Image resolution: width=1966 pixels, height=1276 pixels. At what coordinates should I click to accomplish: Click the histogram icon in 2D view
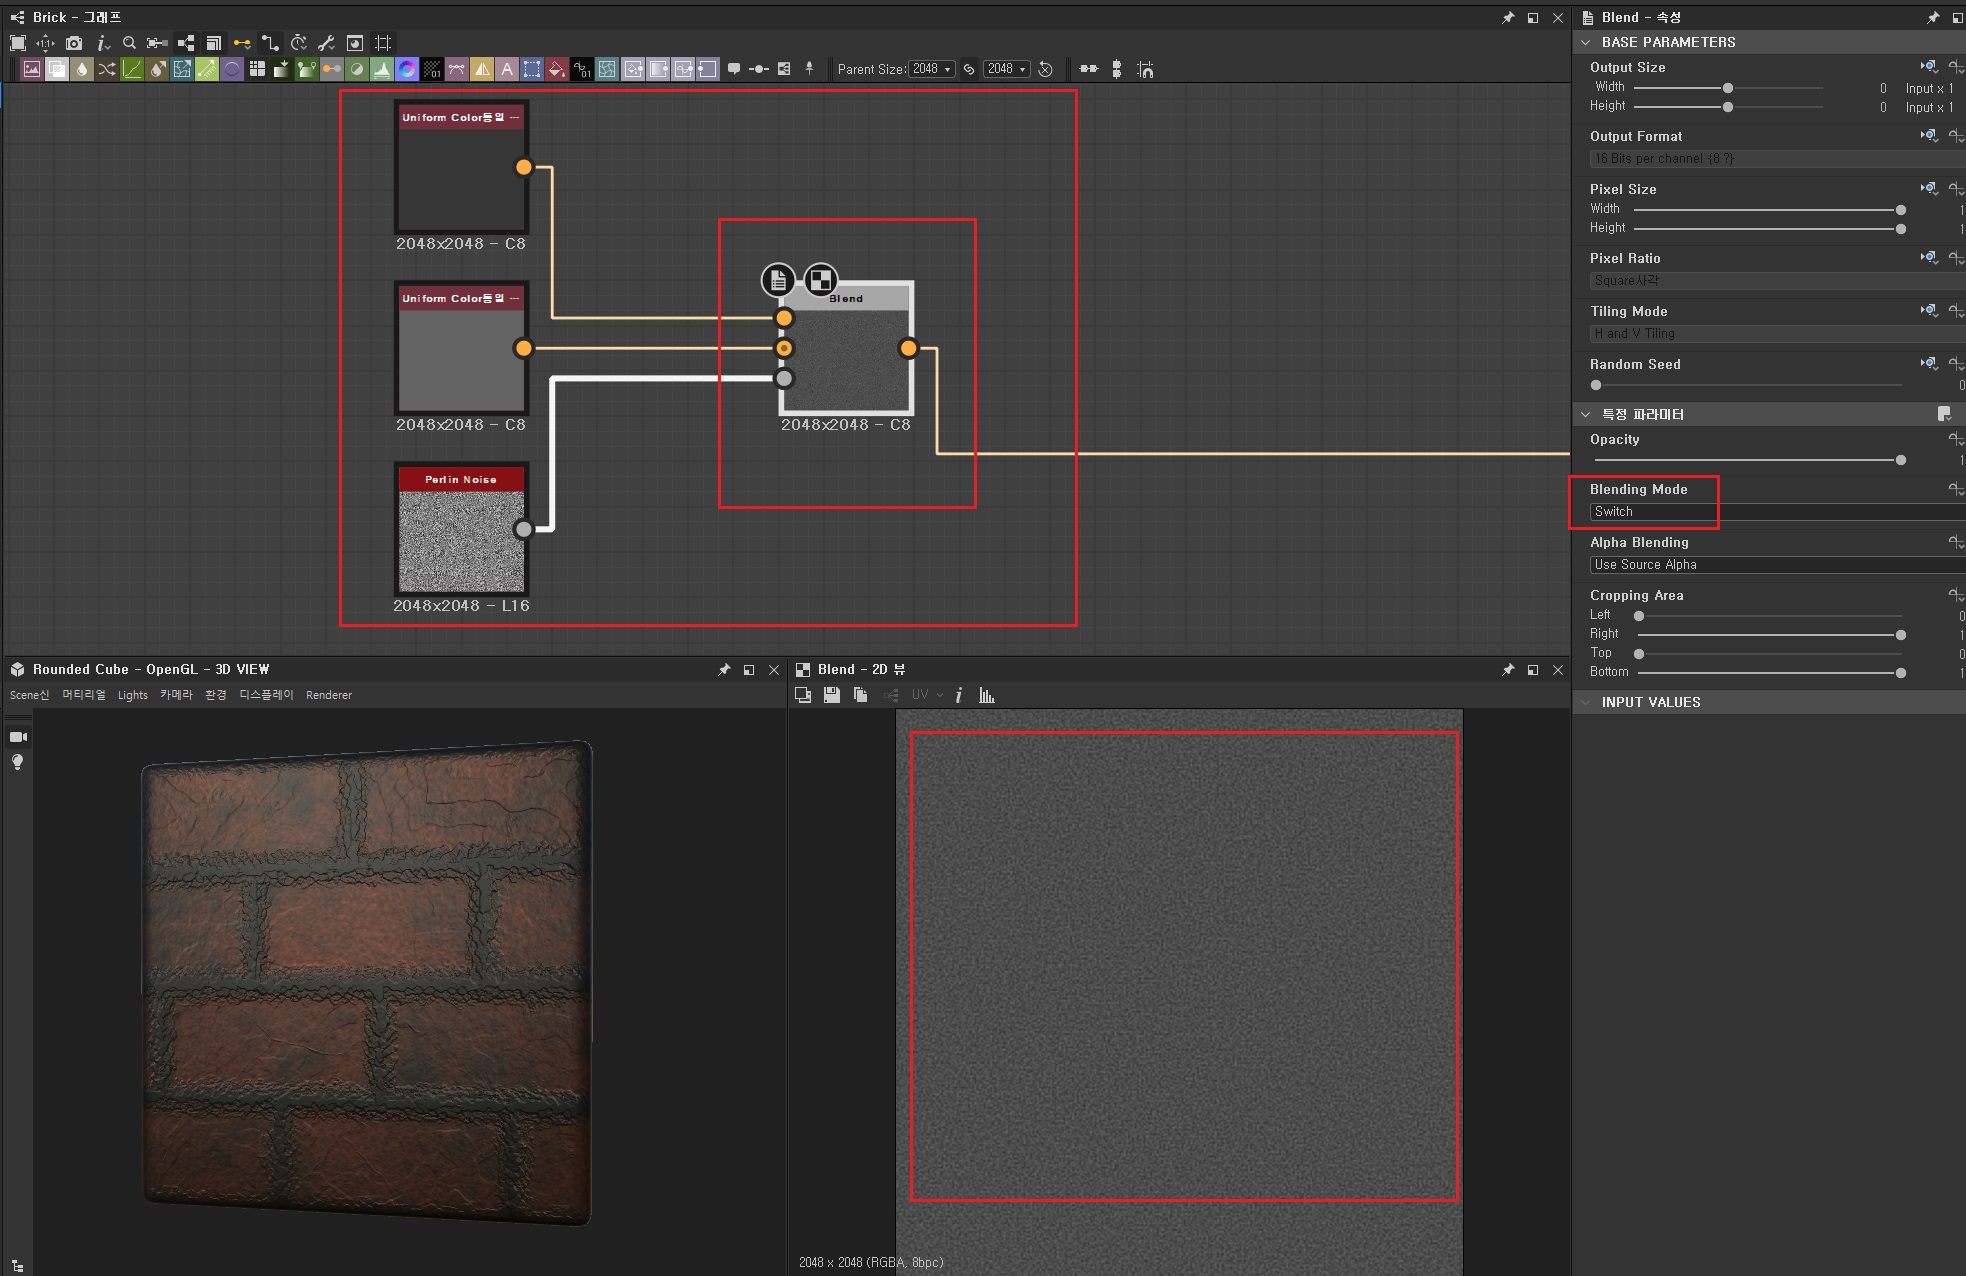coord(987,695)
